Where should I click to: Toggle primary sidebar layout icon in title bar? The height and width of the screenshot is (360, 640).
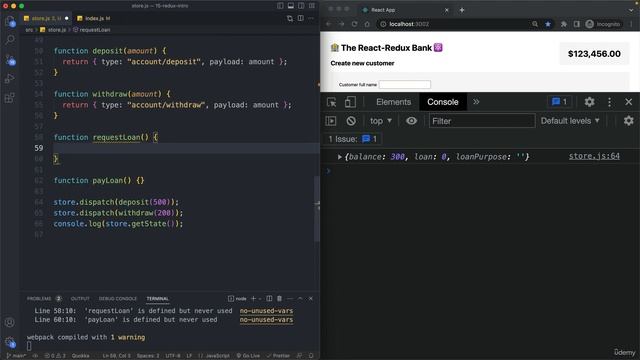pyautogui.click(x=280, y=6)
